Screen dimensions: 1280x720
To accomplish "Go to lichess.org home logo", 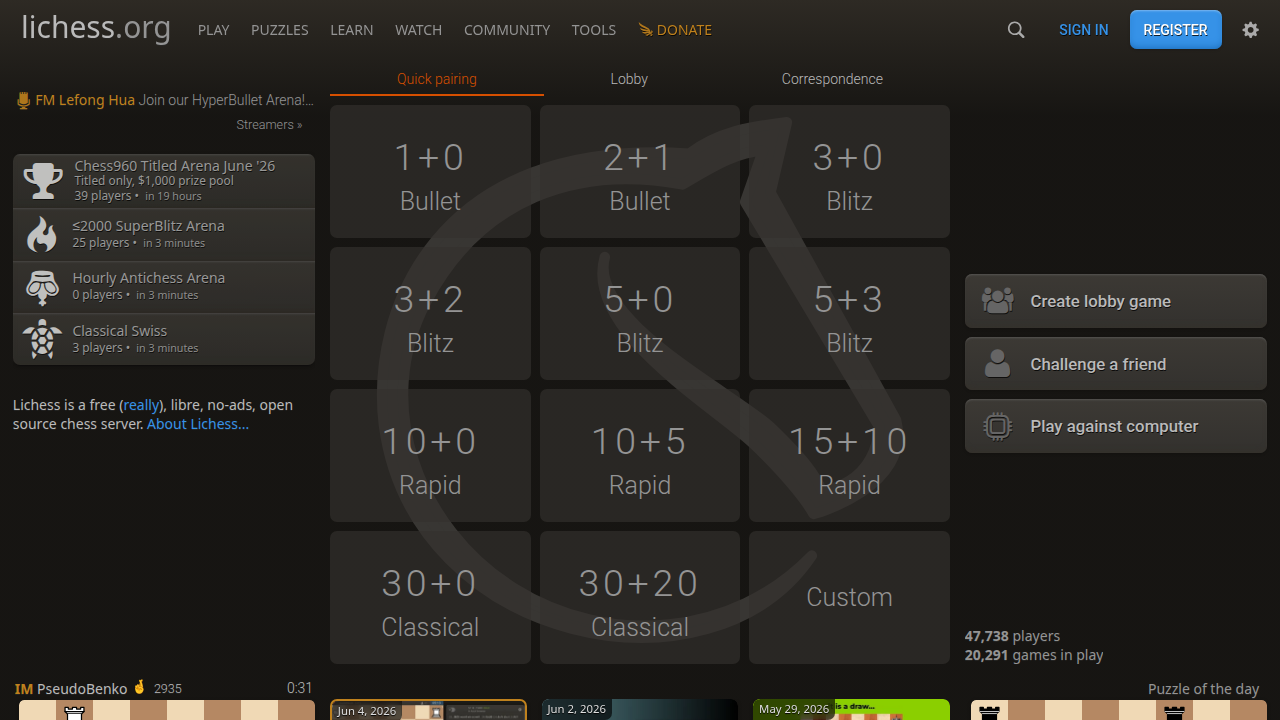I will coord(96,28).
